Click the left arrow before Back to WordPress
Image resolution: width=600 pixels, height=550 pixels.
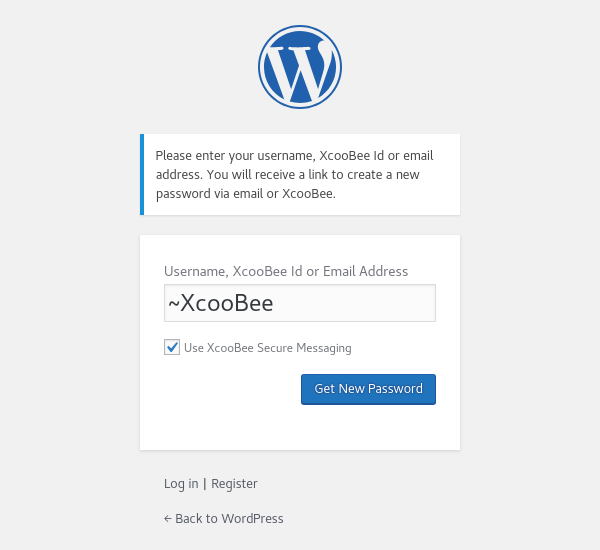click(168, 519)
